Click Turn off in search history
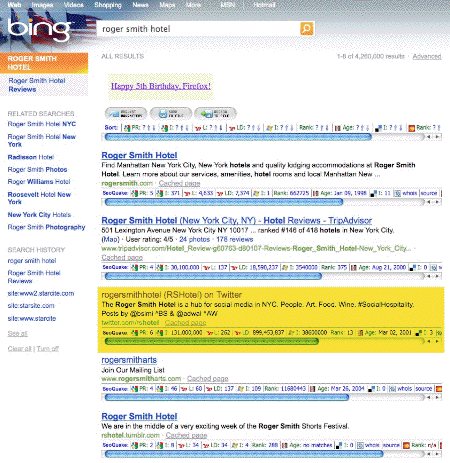 pyautogui.click(x=48, y=349)
